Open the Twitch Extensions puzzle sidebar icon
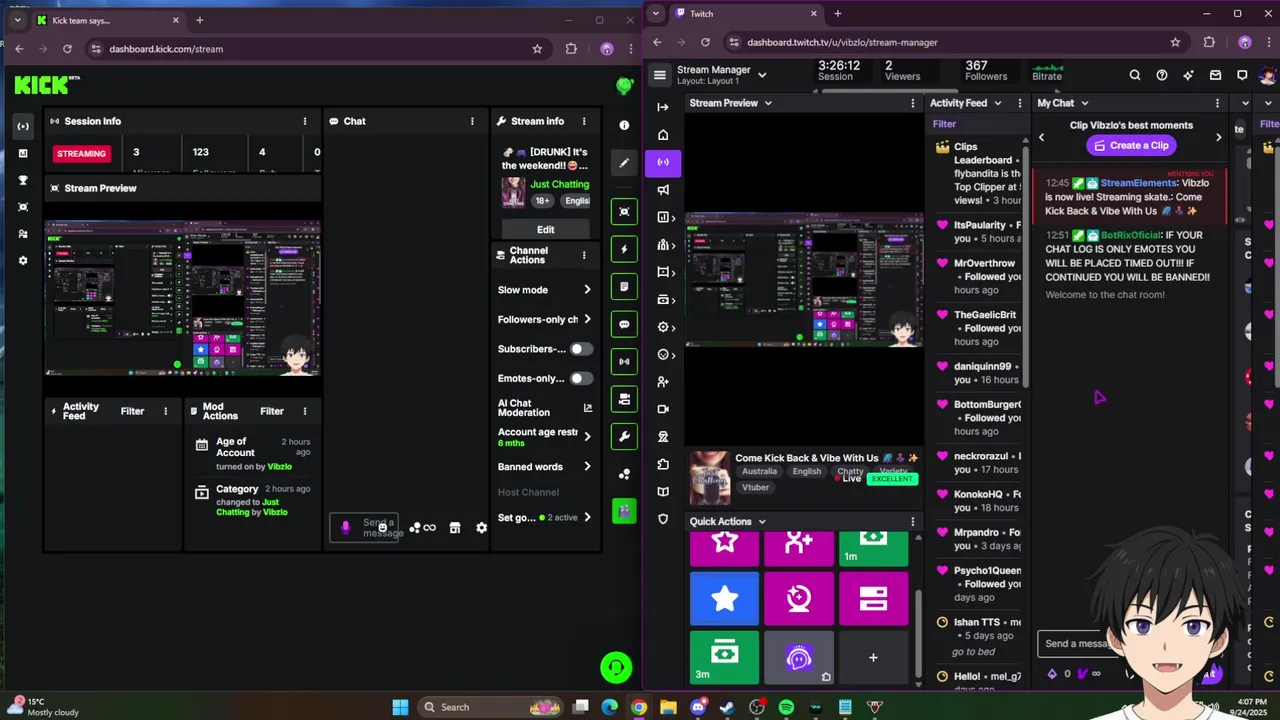 coord(663,464)
